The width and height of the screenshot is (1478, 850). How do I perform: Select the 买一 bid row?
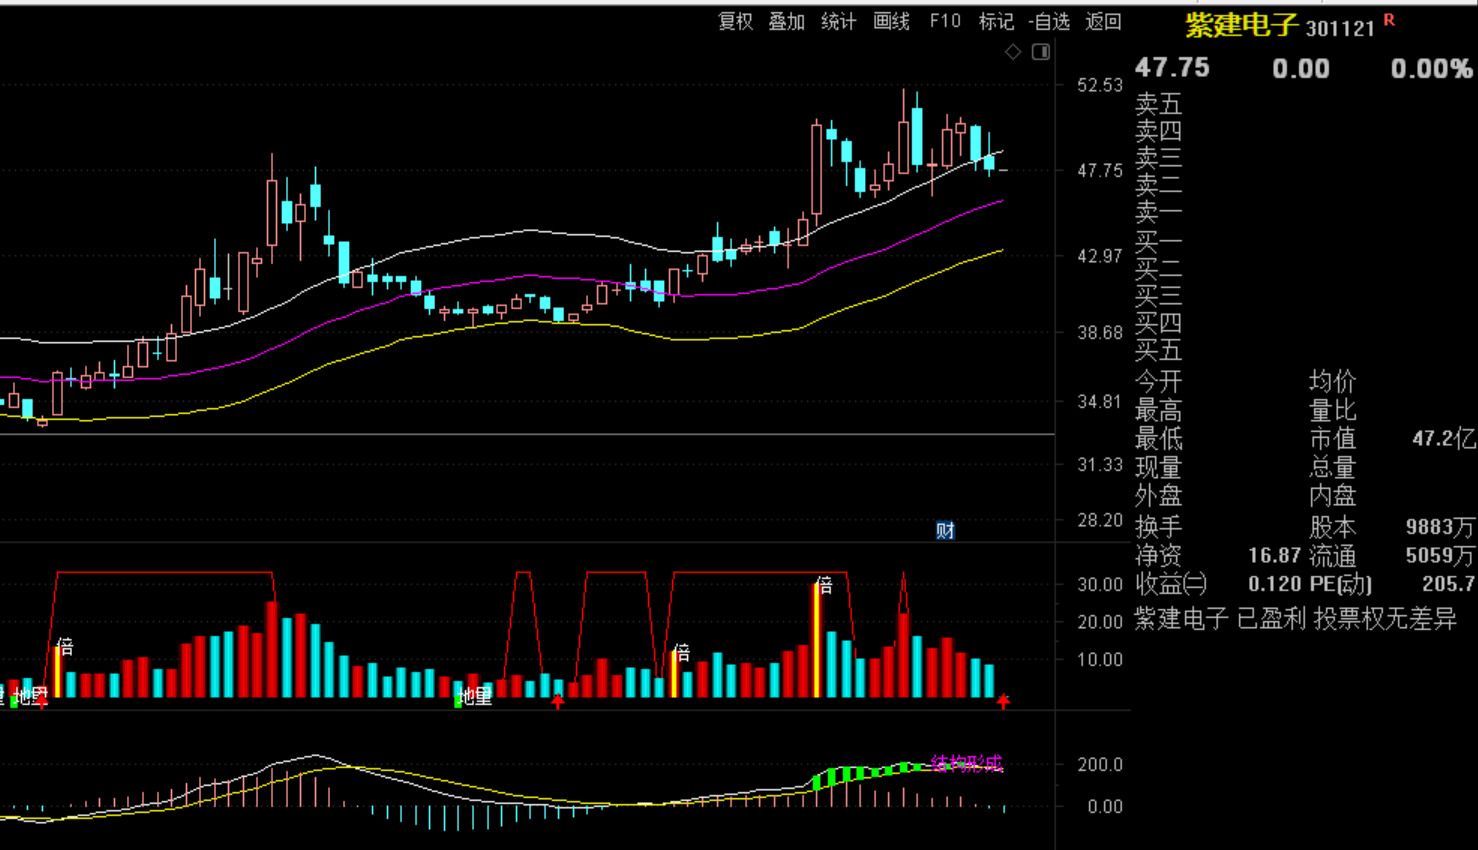pyautogui.click(x=1158, y=242)
